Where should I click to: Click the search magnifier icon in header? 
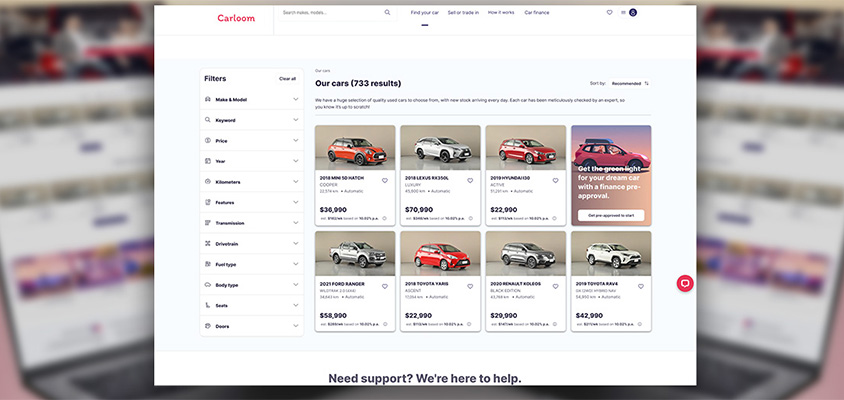pyautogui.click(x=387, y=13)
